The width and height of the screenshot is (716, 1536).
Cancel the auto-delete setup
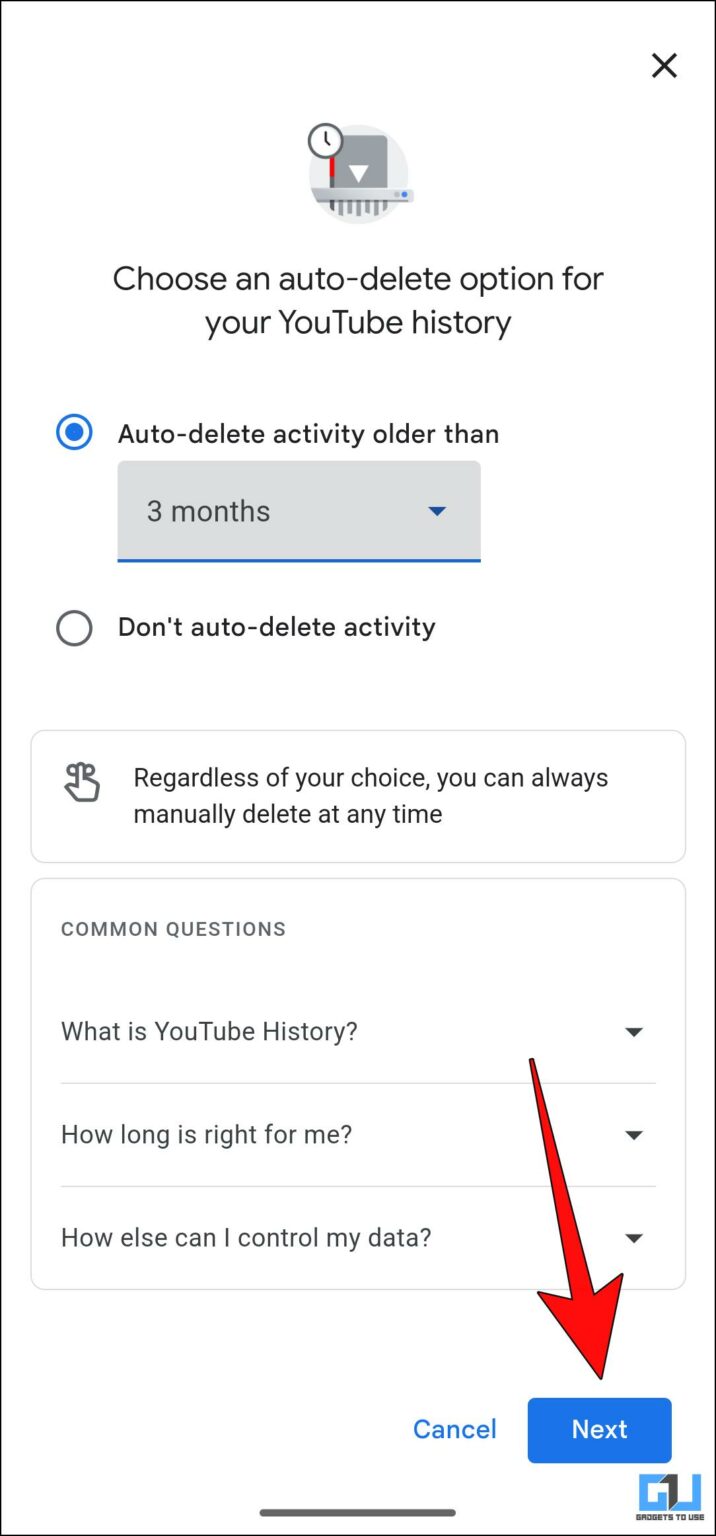[x=455, y=1429]
